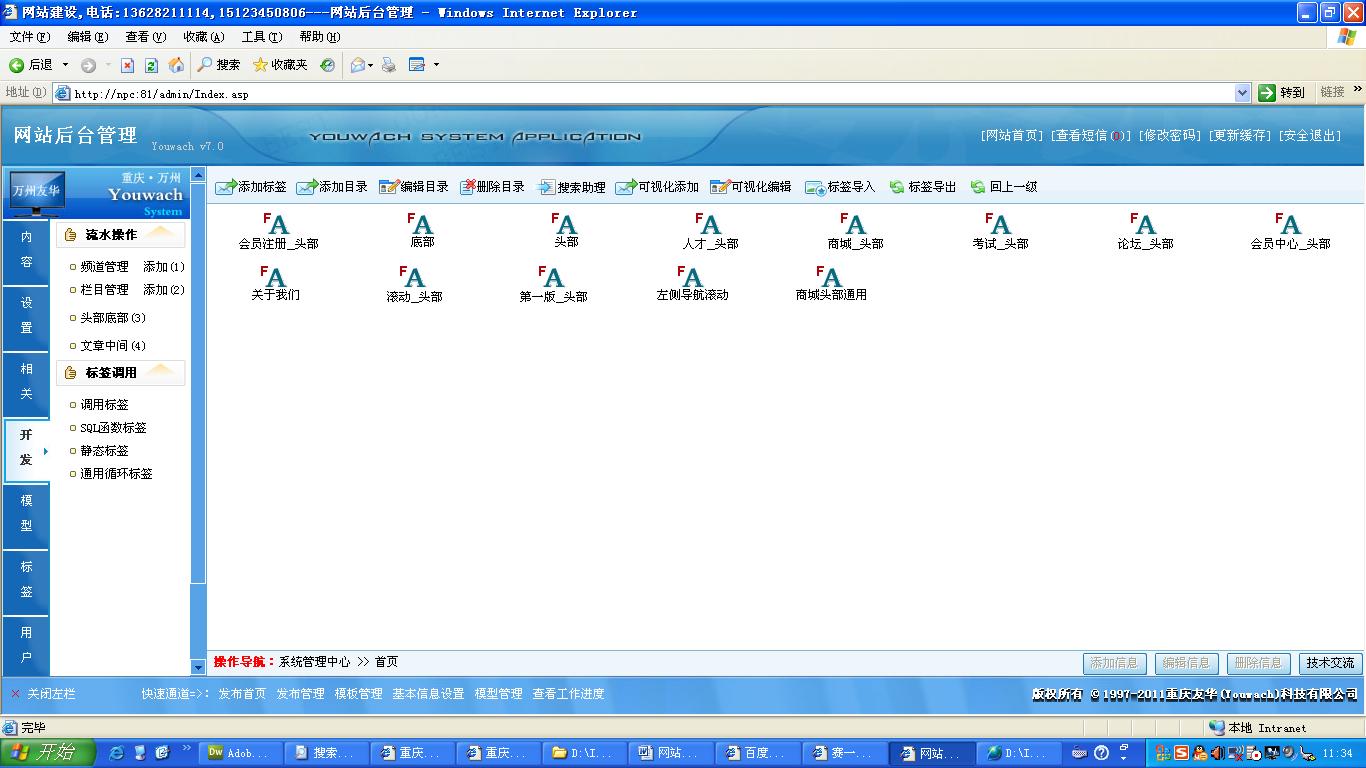Image resolution: width=1366 pixels, height=768 pixels.
Task: Click the 安全退出 header link
Action: (1310, 135)
